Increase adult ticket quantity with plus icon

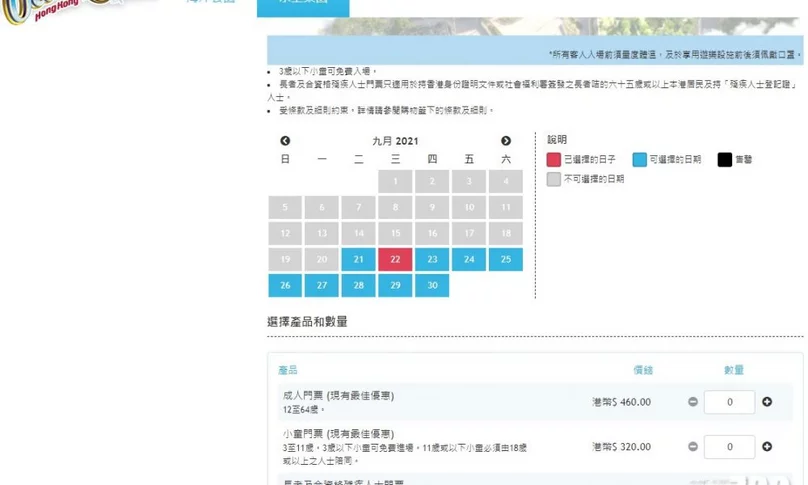tap(767, 402)
